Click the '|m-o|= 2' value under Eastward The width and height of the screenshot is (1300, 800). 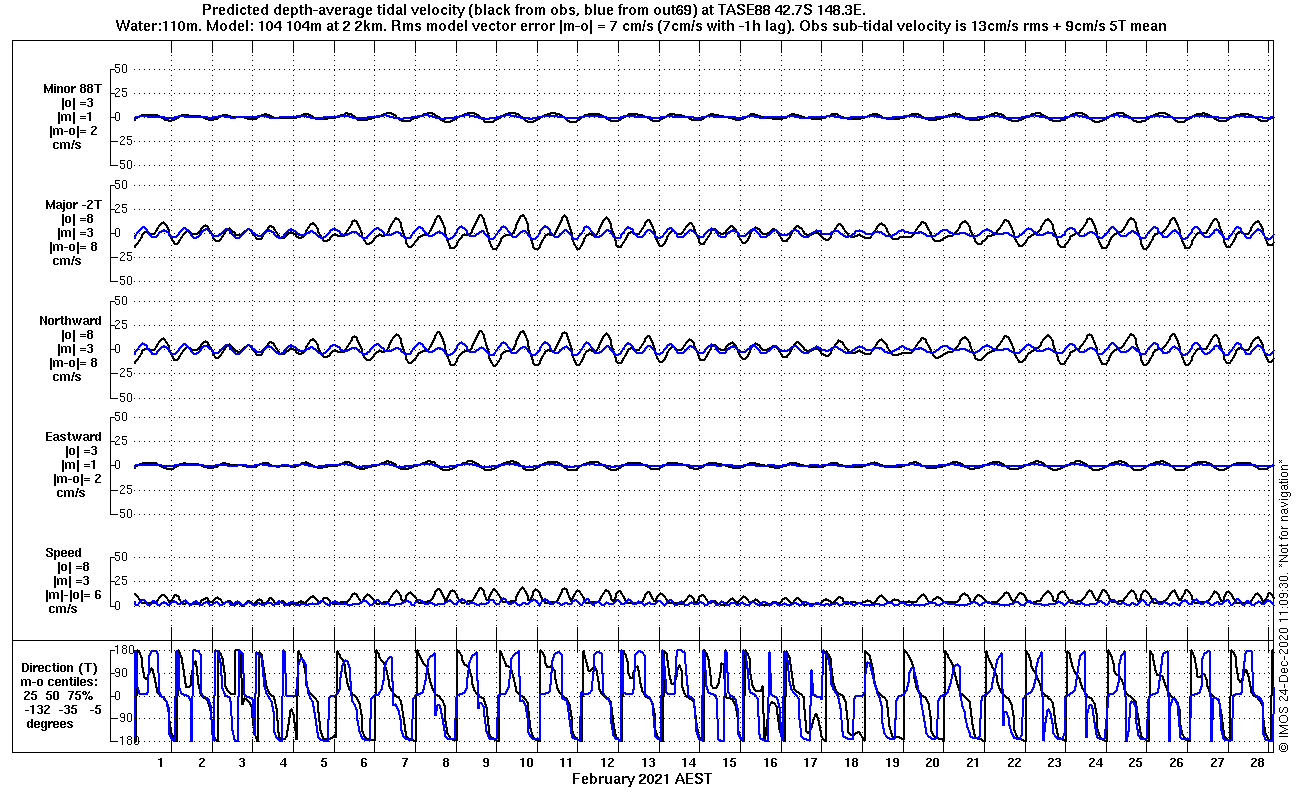(77, 479)
